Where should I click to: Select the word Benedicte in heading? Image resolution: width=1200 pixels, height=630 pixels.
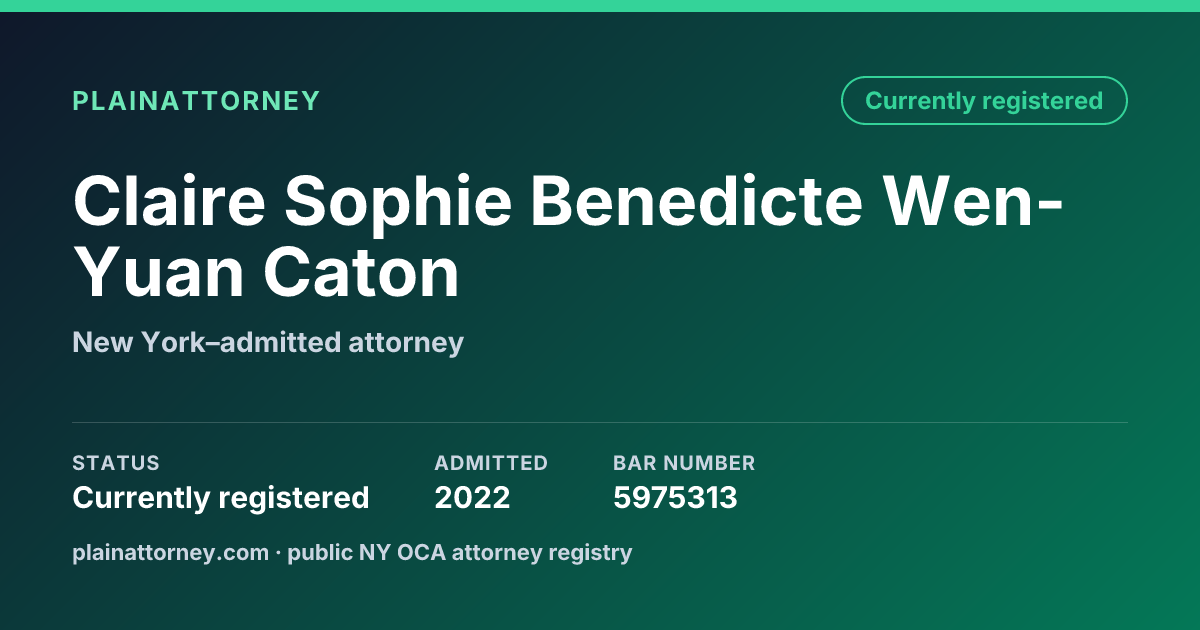click(696, 200)
